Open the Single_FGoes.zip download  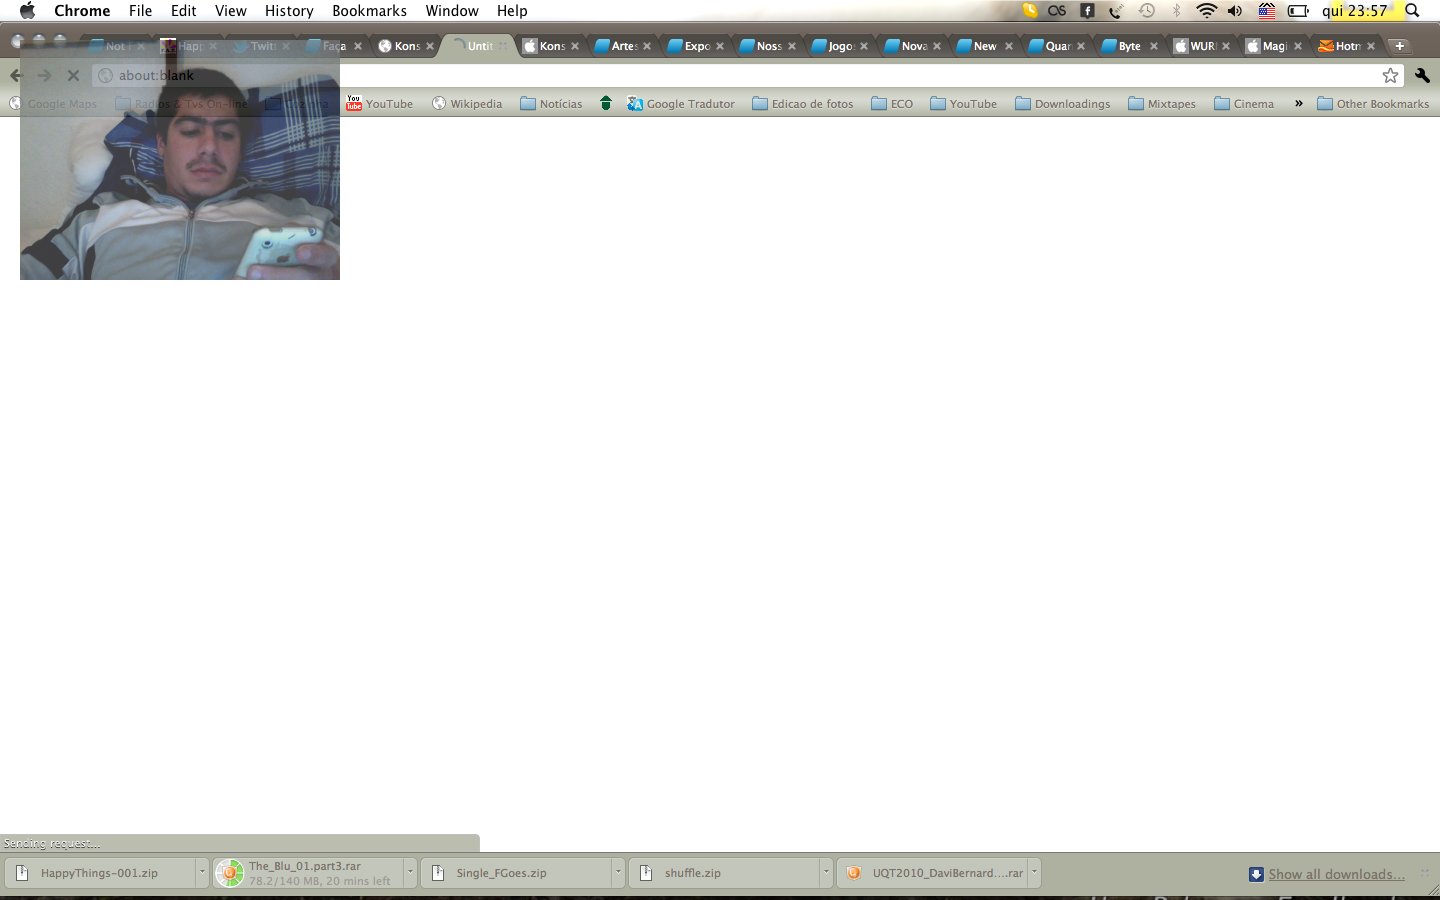[x=516, y=873]
